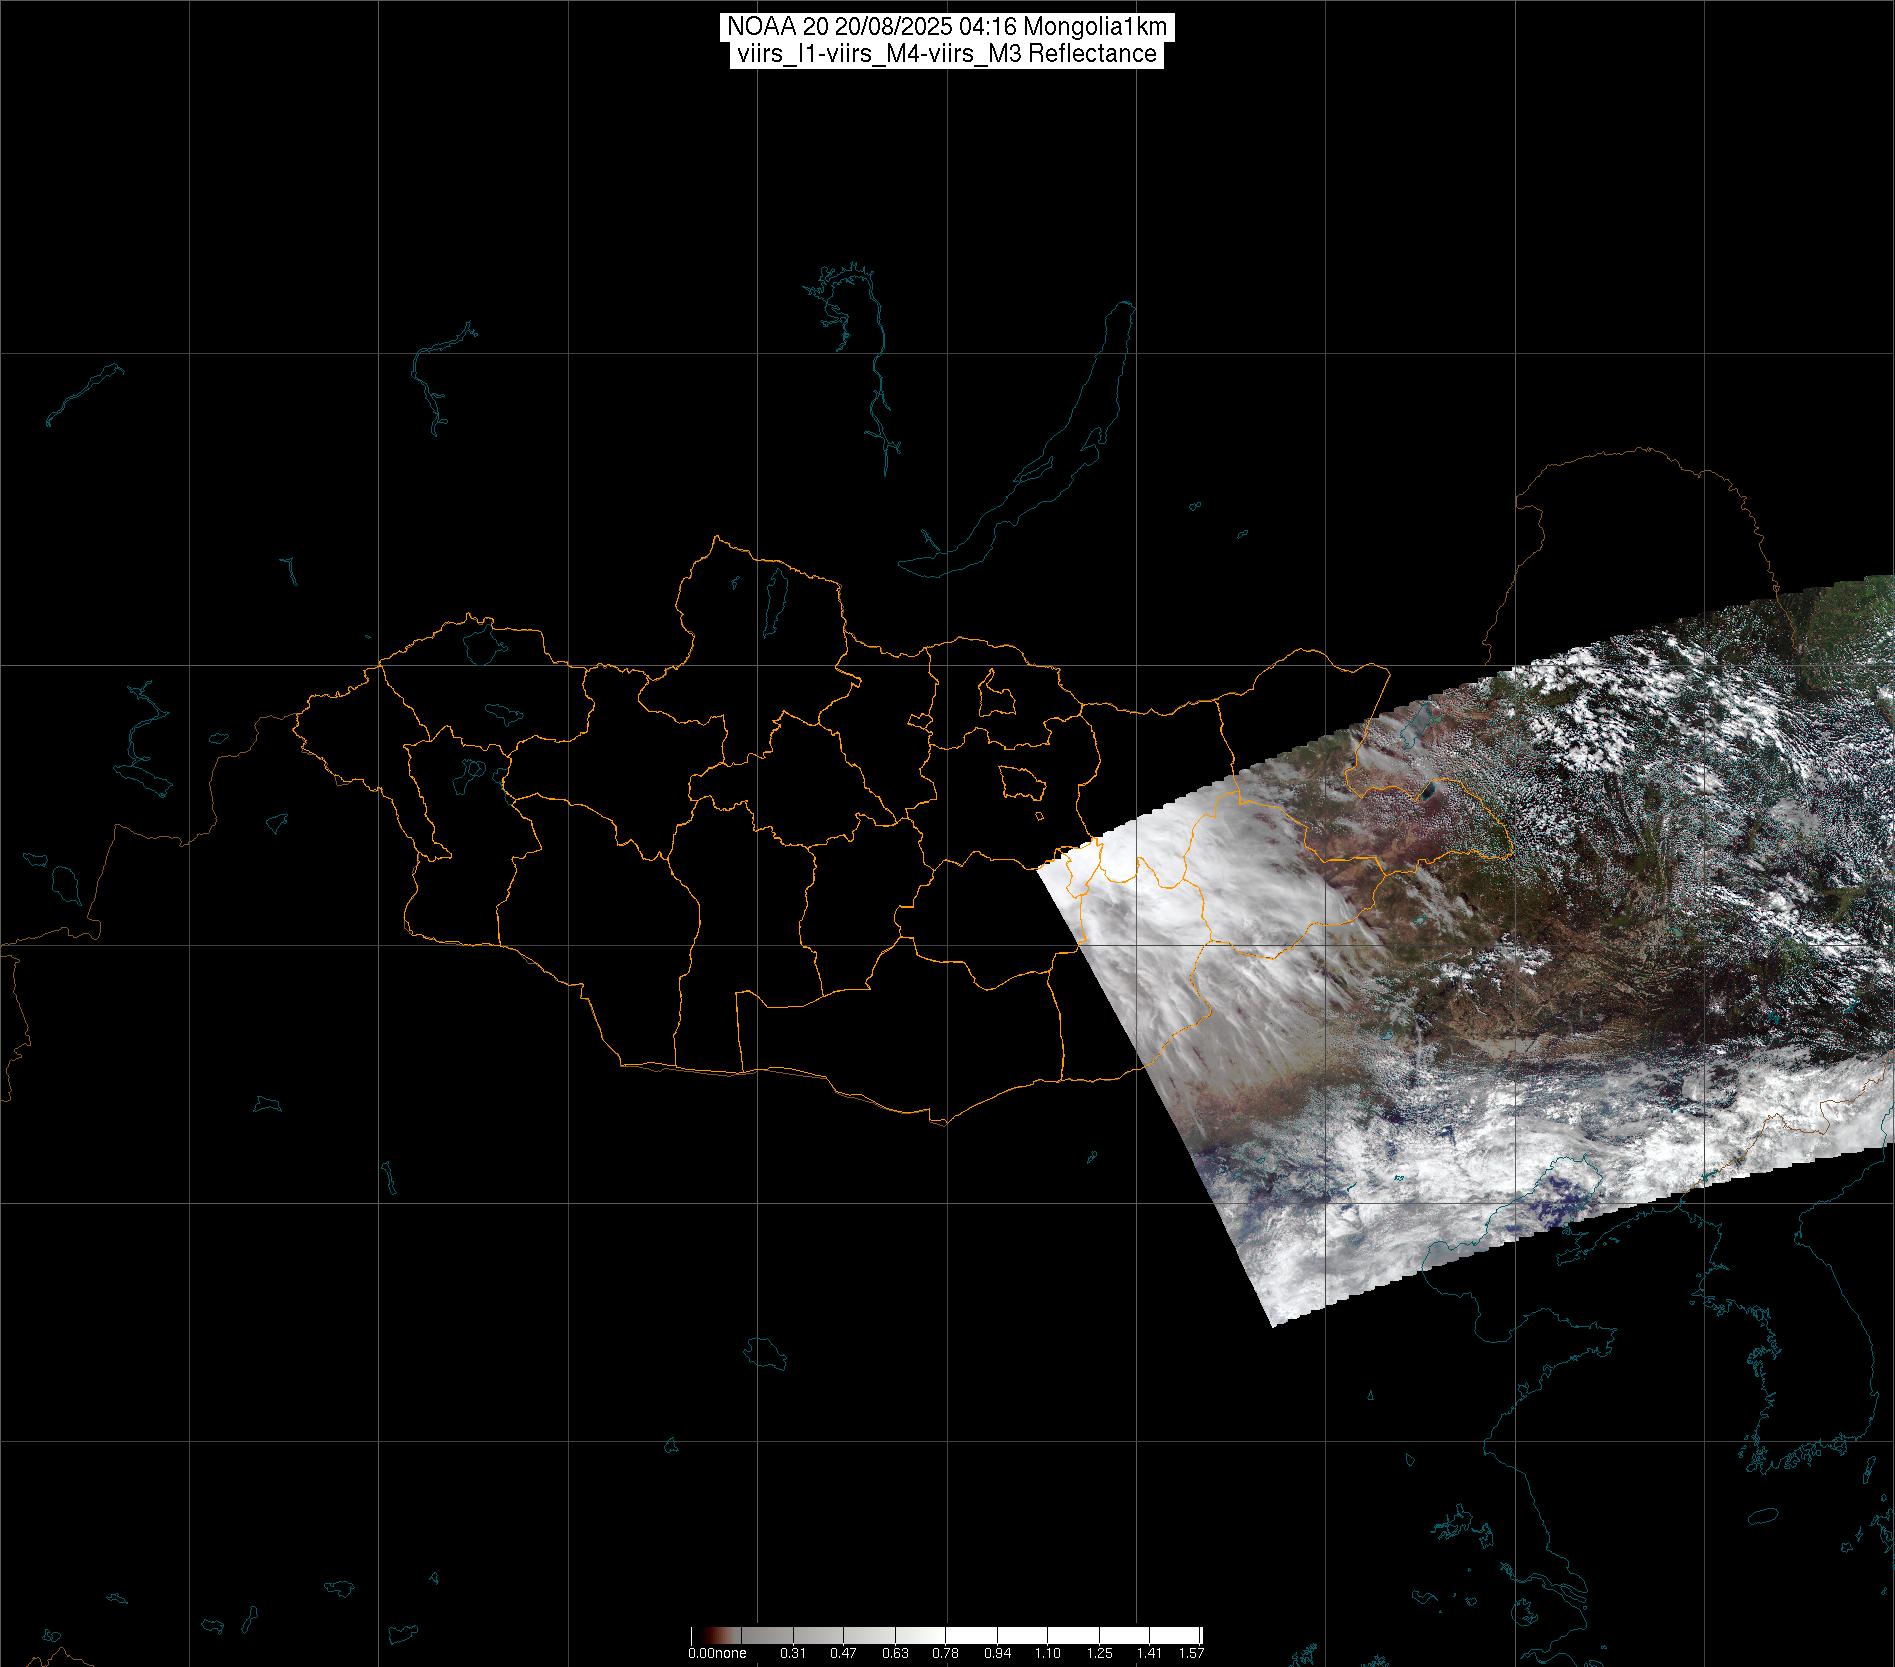
Task: Click the 1.41 tick label on colorbar
Action: [x=1149, y=1654]
